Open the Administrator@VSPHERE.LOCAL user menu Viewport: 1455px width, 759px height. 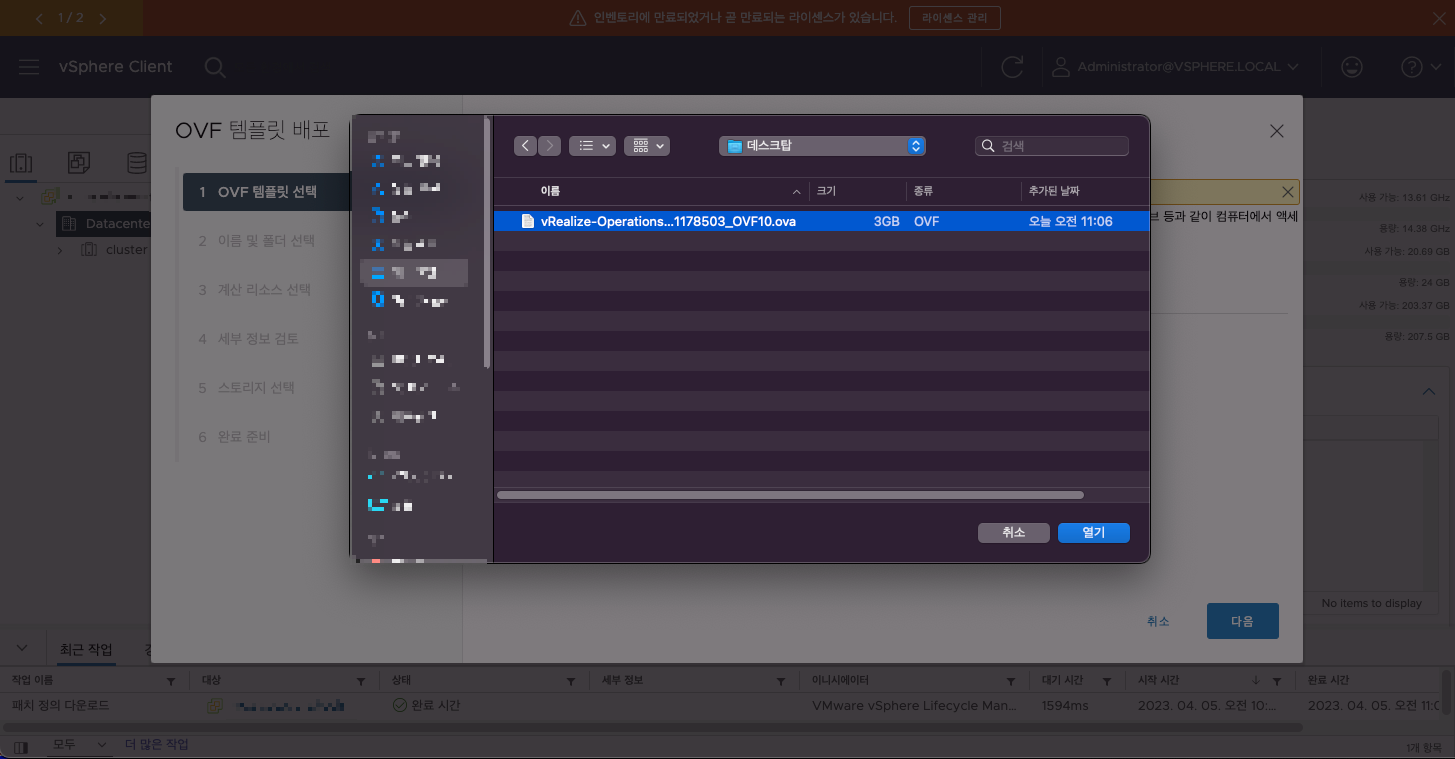[x=1176, y=67]
